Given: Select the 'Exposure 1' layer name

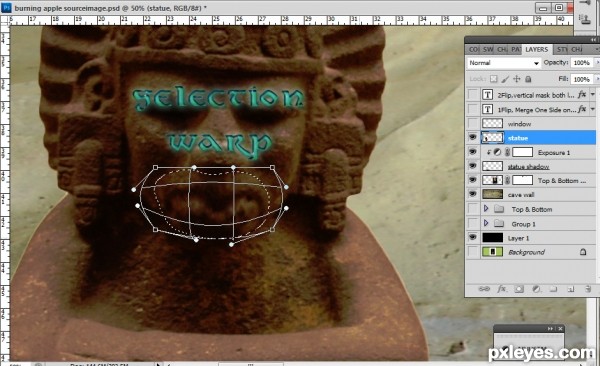Looking at the screenshot, I should (x=554, y=152).
